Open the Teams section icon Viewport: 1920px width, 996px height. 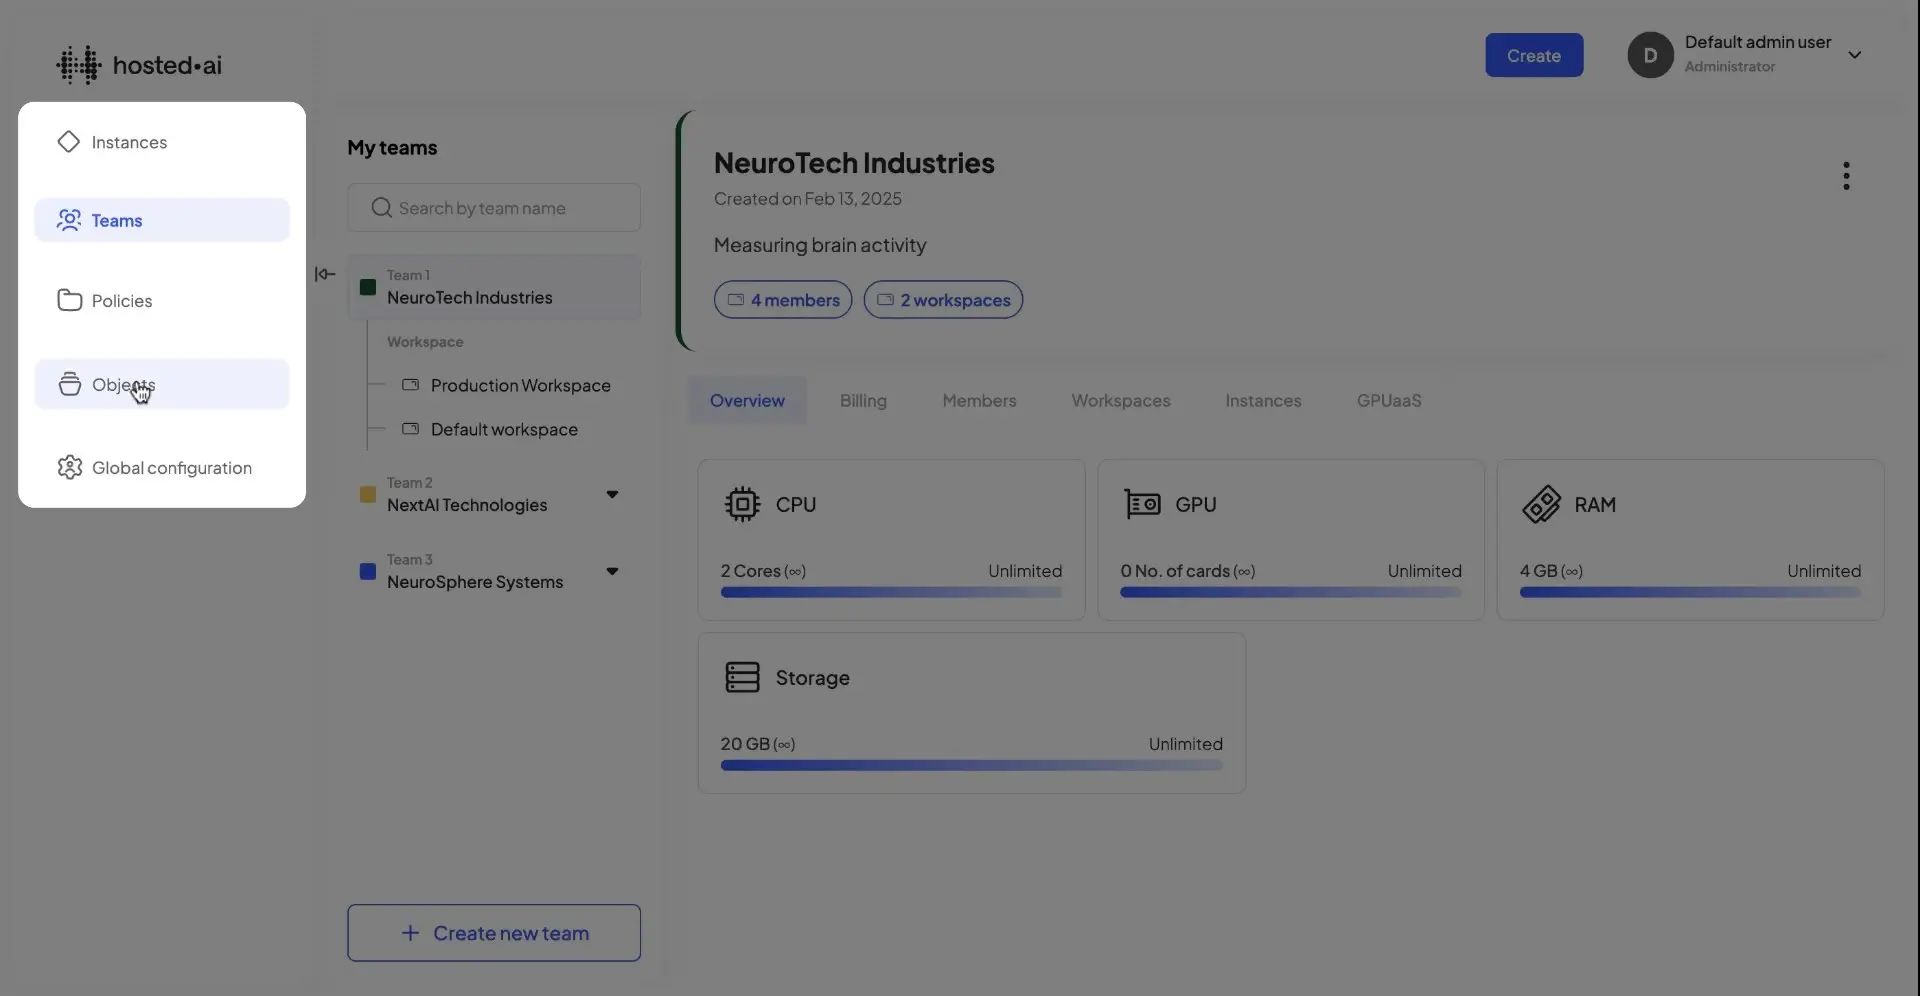click(x=68, y=220)
